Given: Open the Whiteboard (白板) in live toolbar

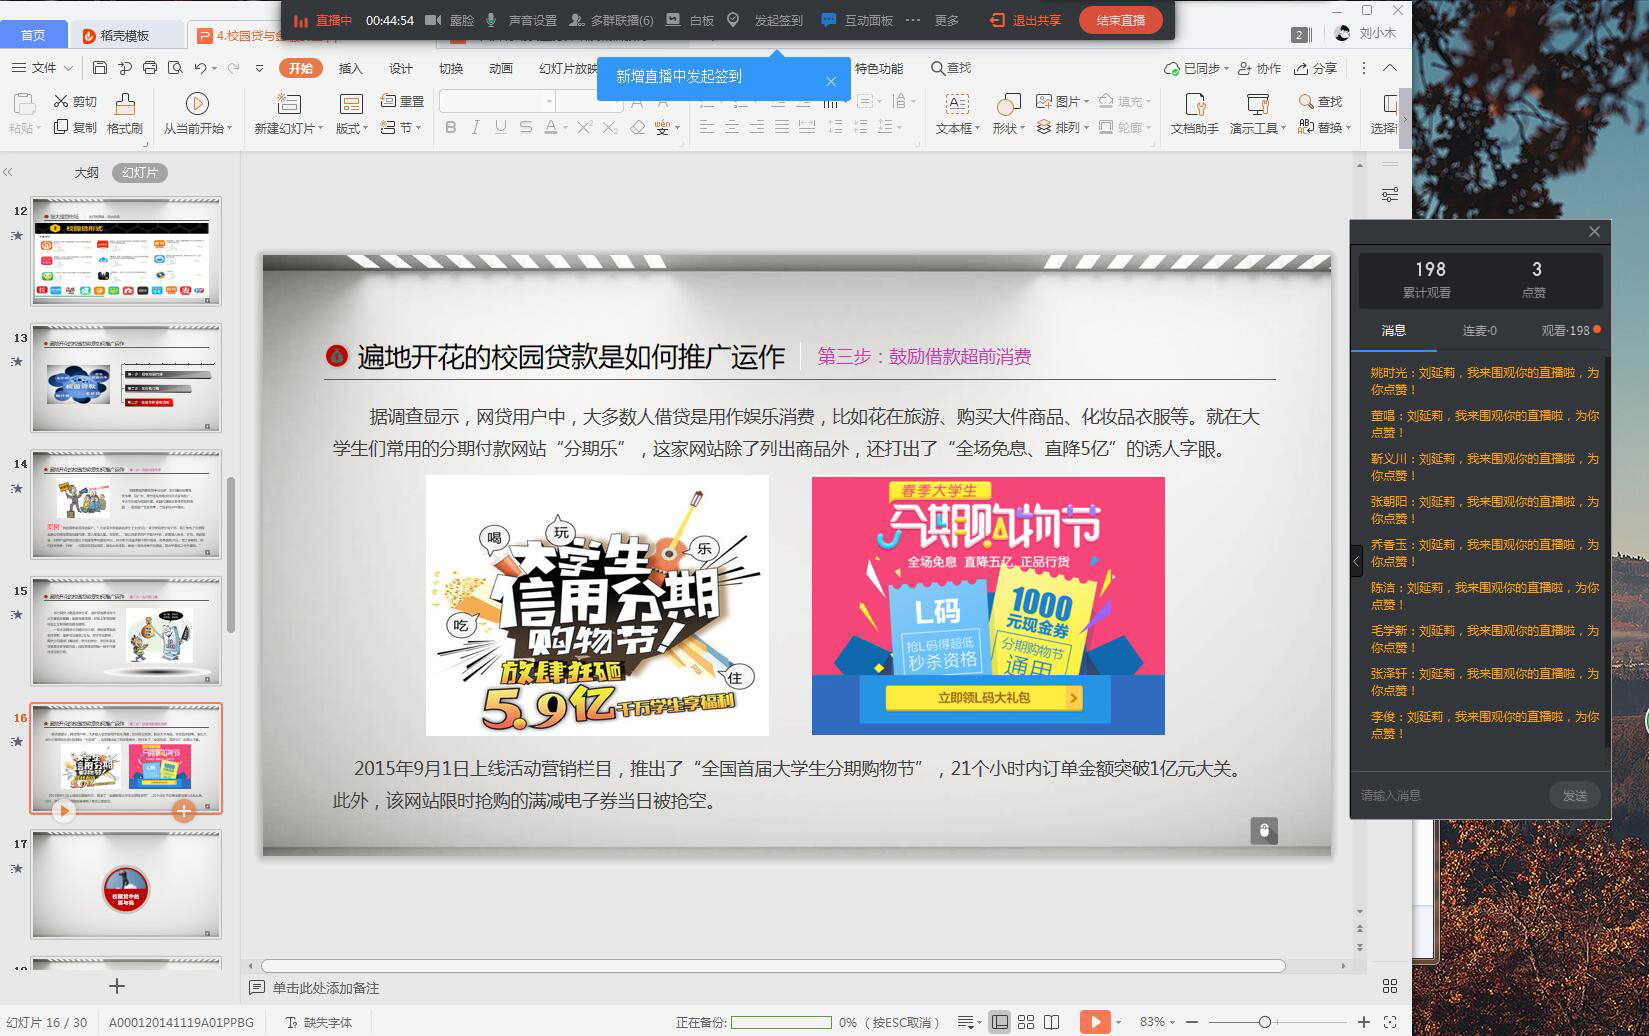Looking at the screenshot, I should (x=691, y=20).
